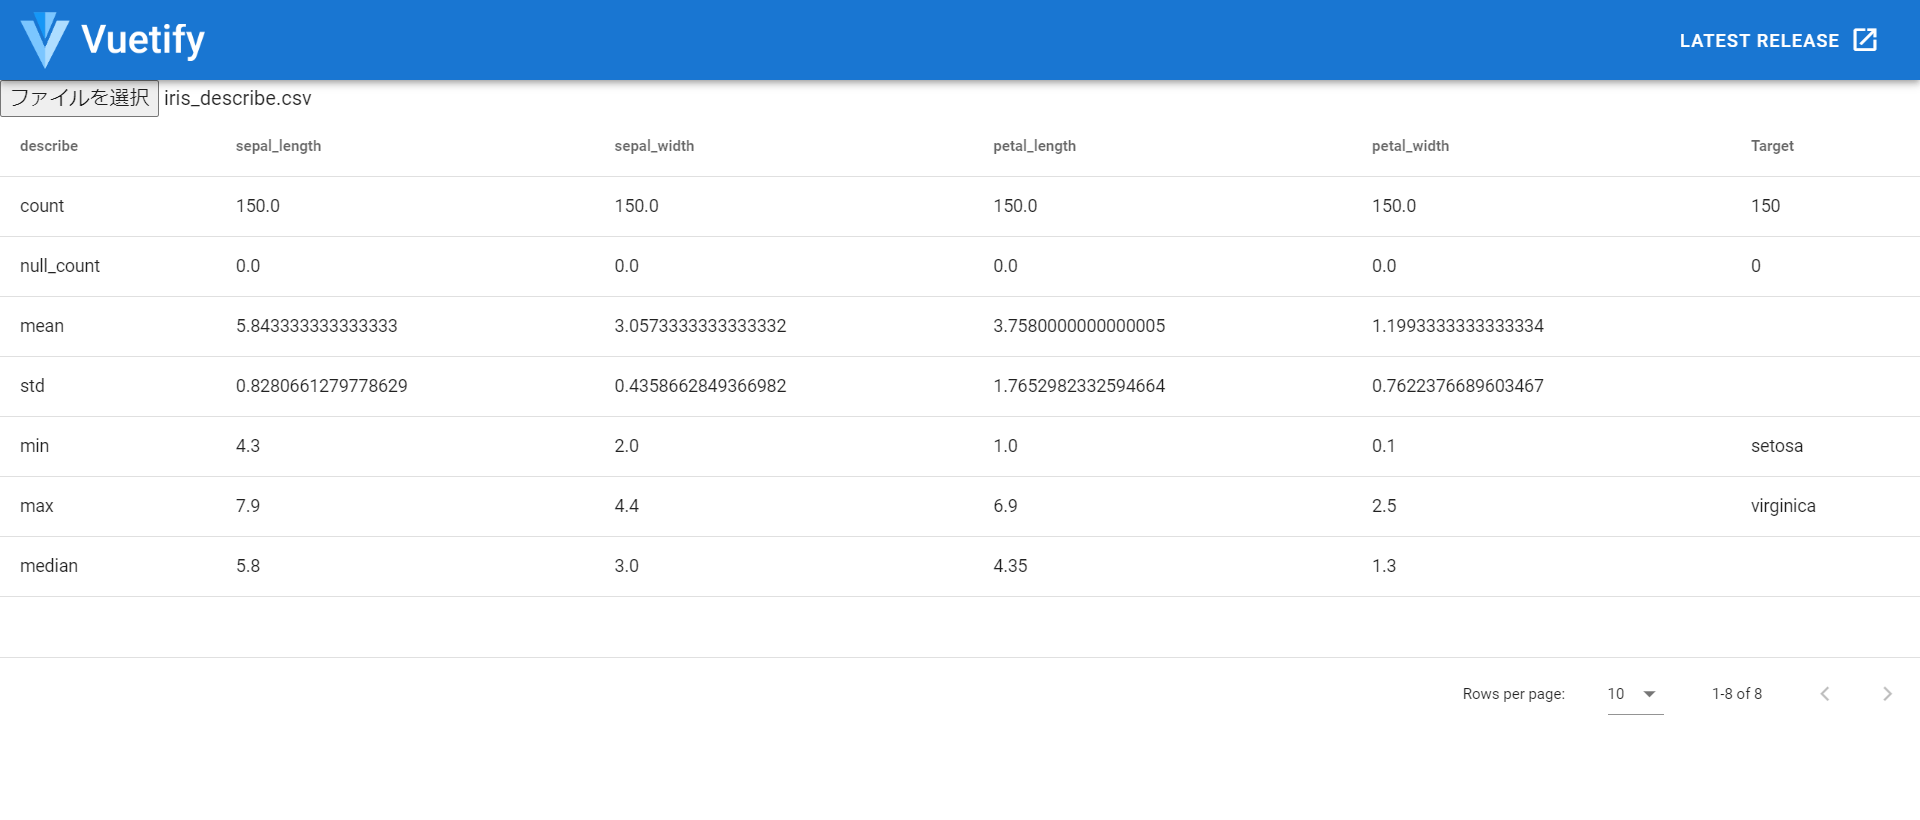
Task: Select the max row label
Action: tap(37, 506)
